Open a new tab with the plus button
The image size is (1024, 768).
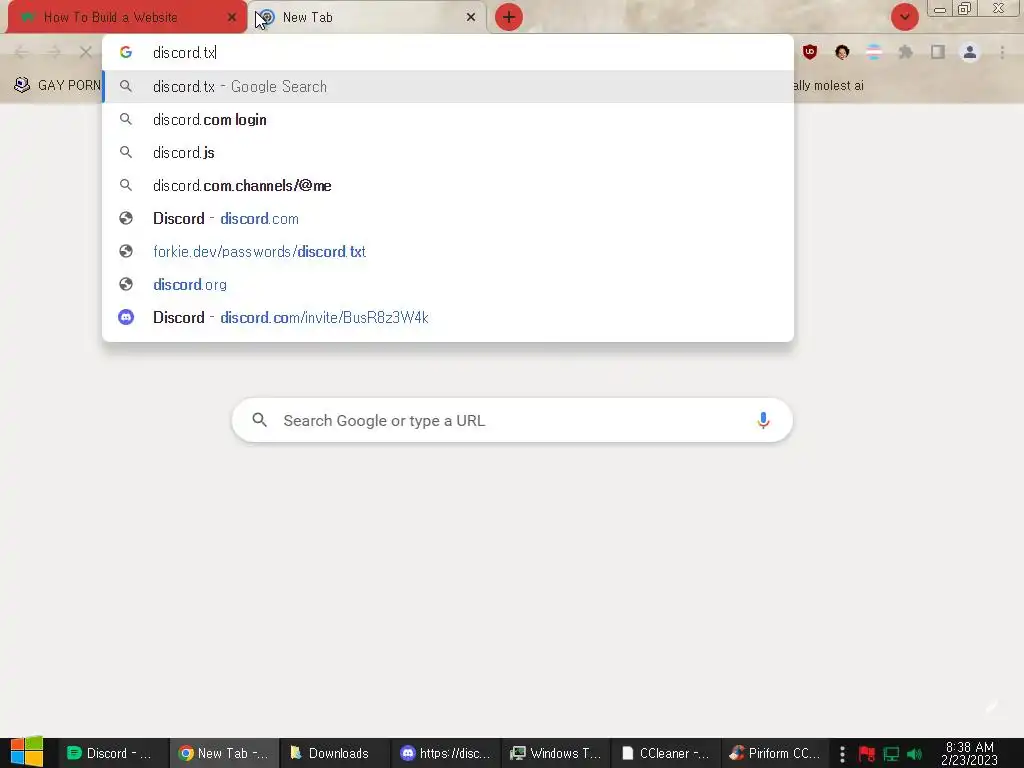tap(509, 17)
